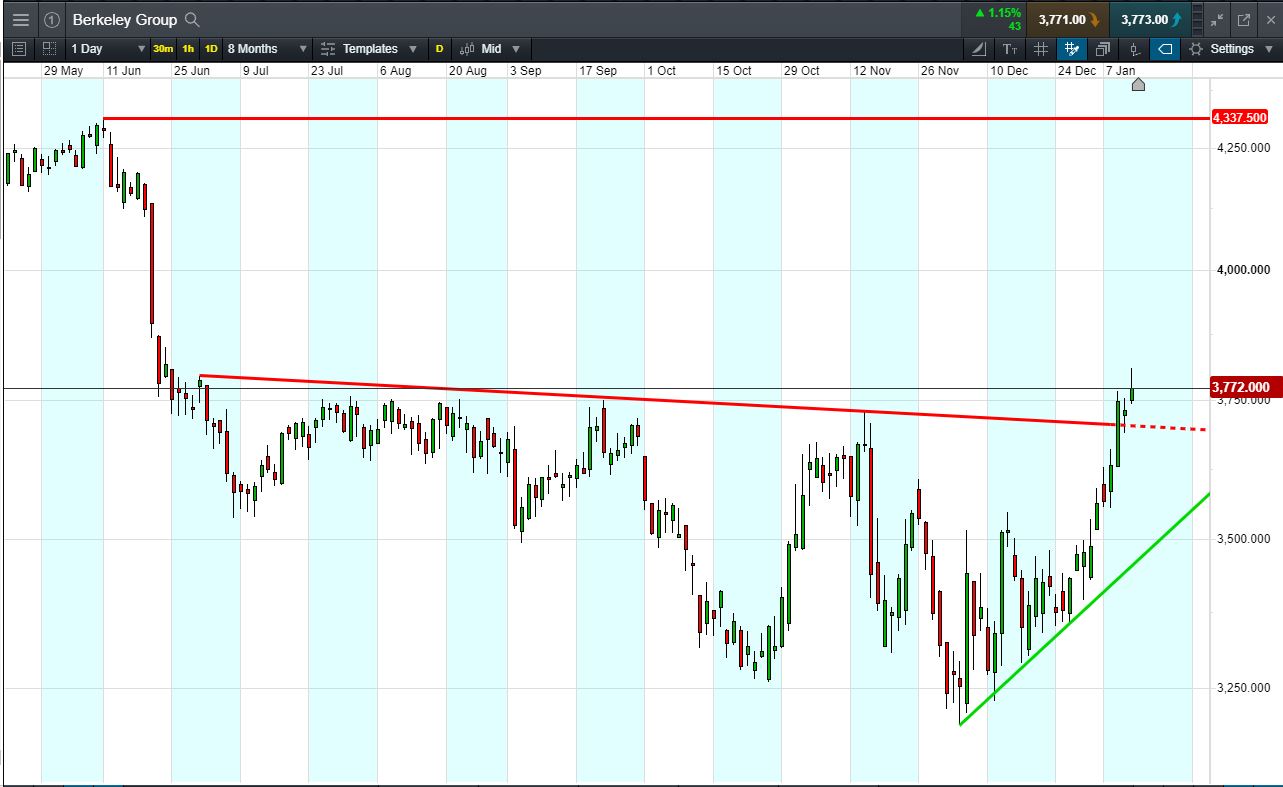Switch to the 30m timeframe

[x=163, y=48]
